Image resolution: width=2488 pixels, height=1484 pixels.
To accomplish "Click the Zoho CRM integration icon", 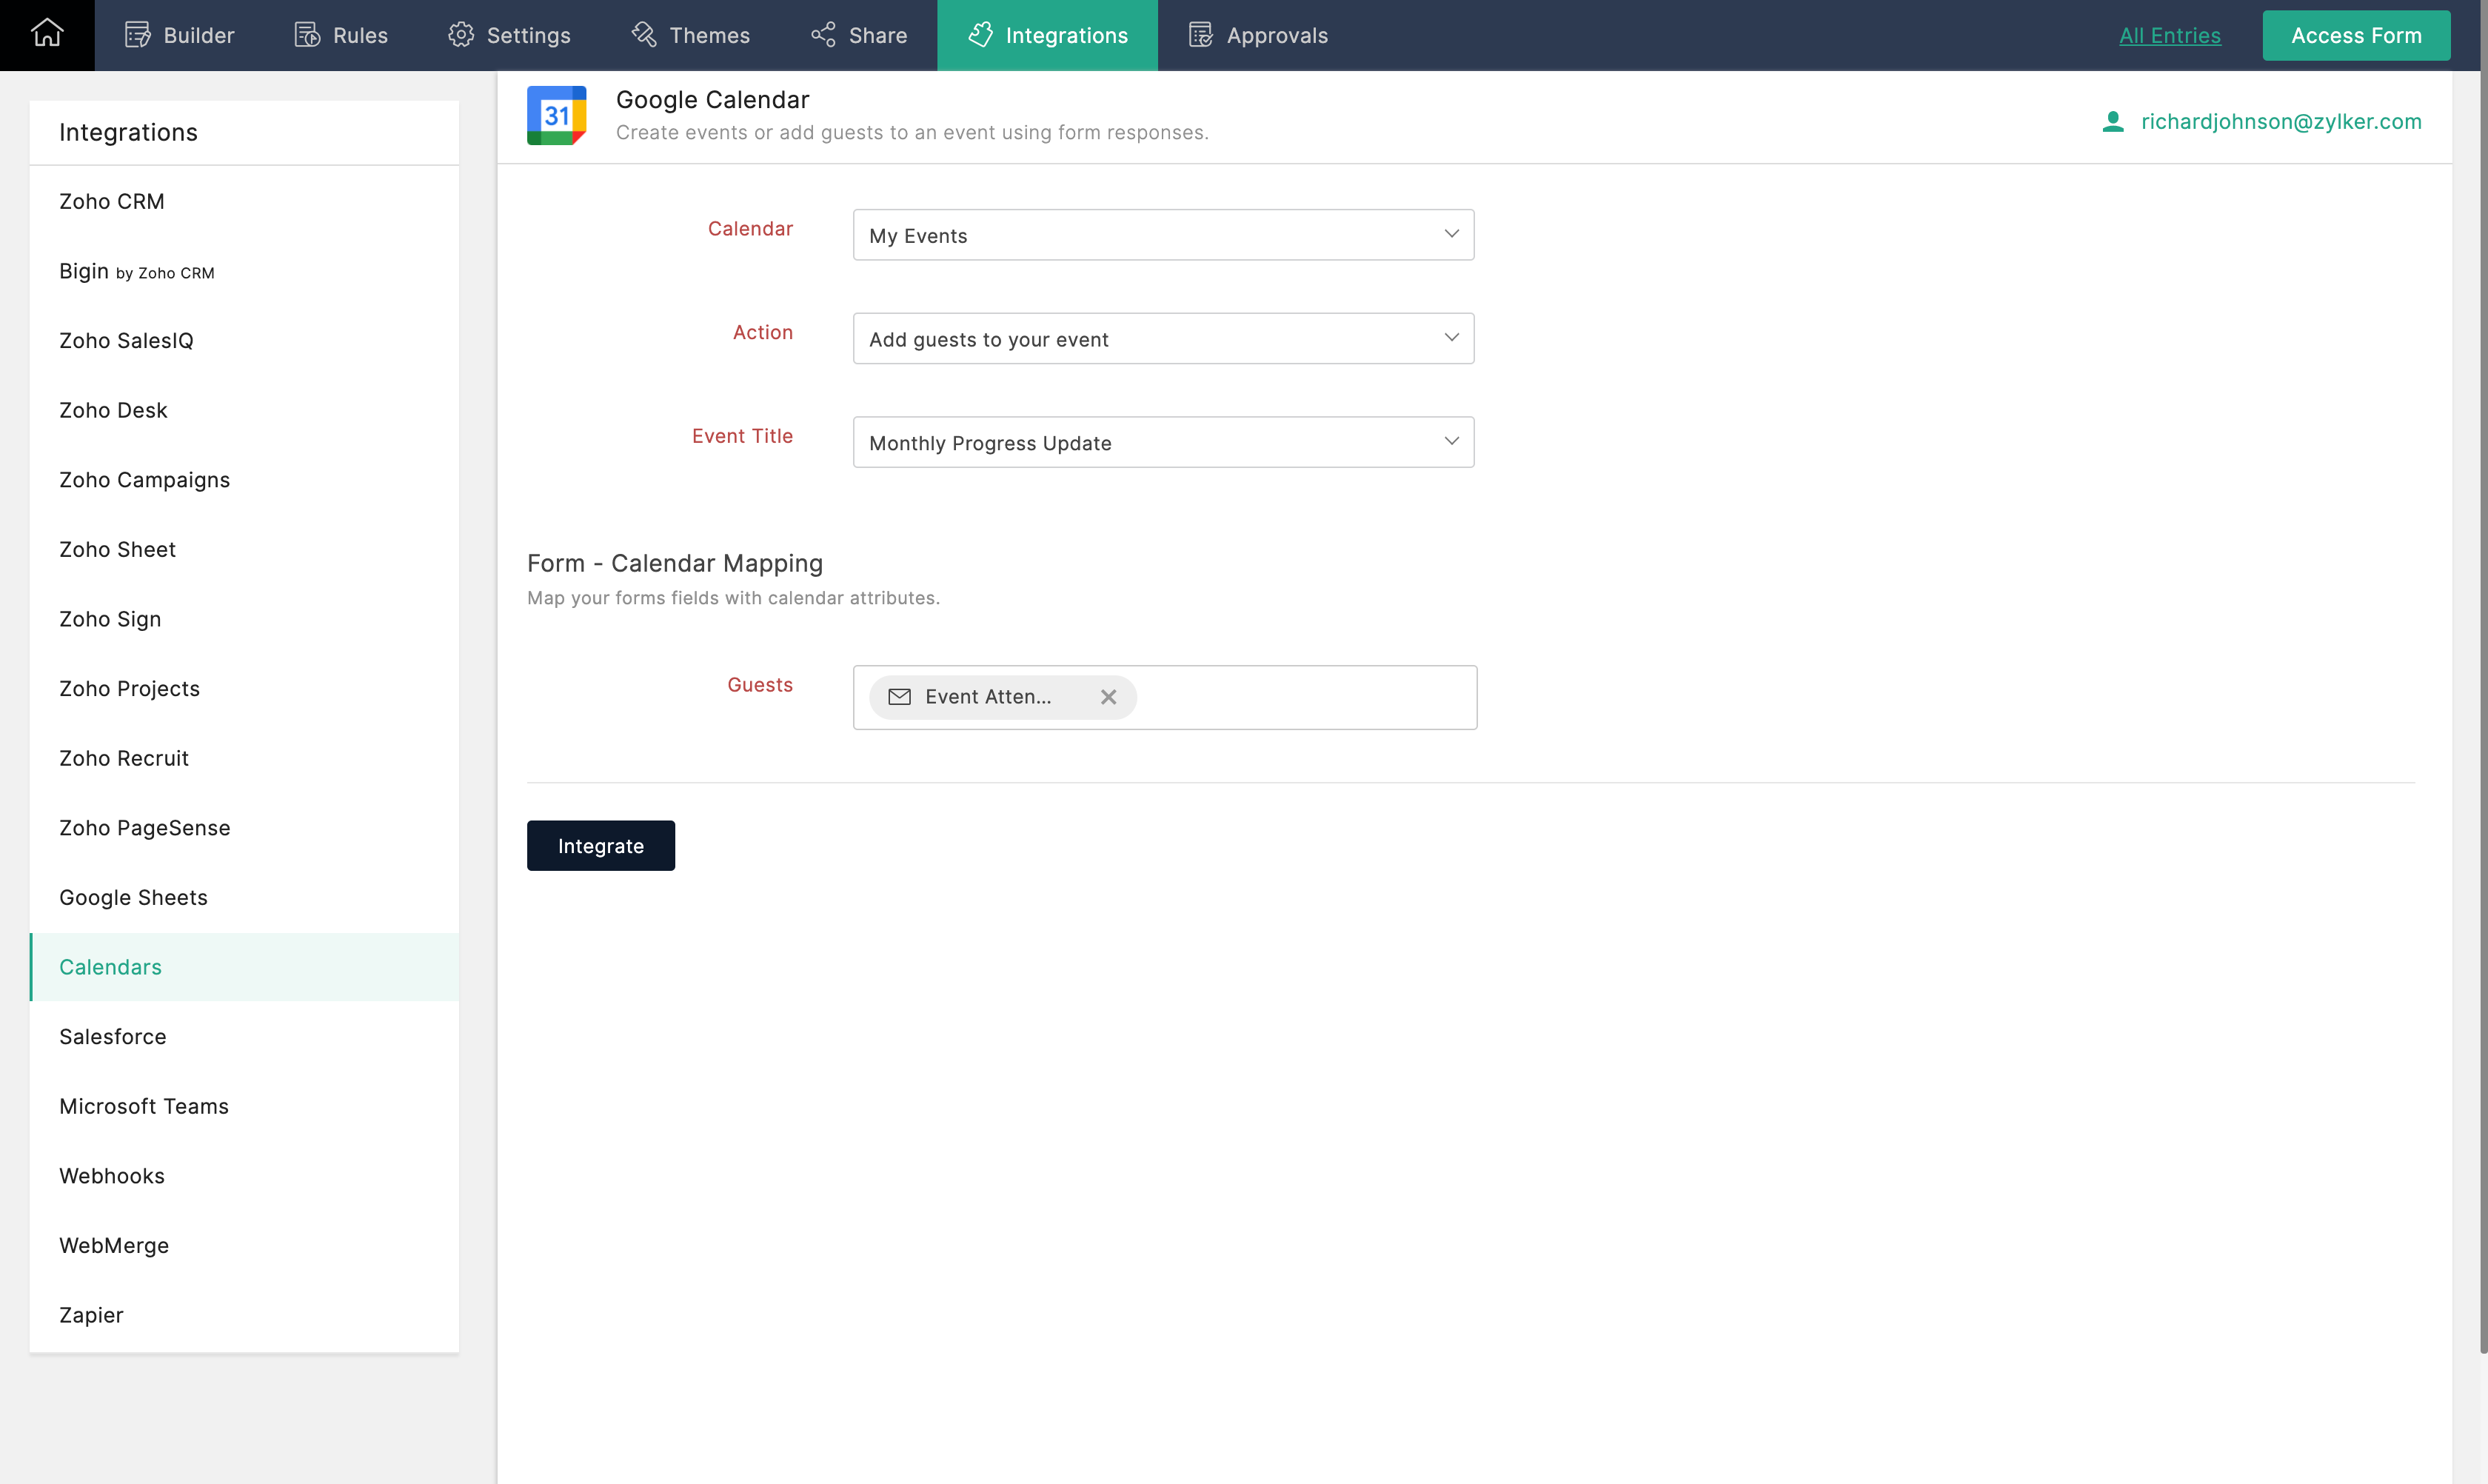I will (x=111, y=200).
